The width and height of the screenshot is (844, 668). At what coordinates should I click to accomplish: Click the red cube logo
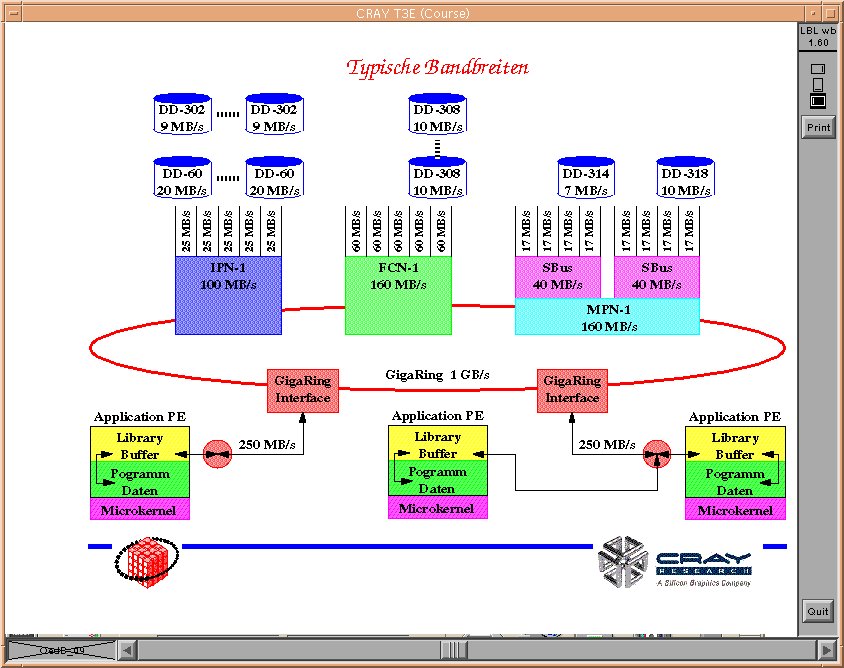click(146, 561)
